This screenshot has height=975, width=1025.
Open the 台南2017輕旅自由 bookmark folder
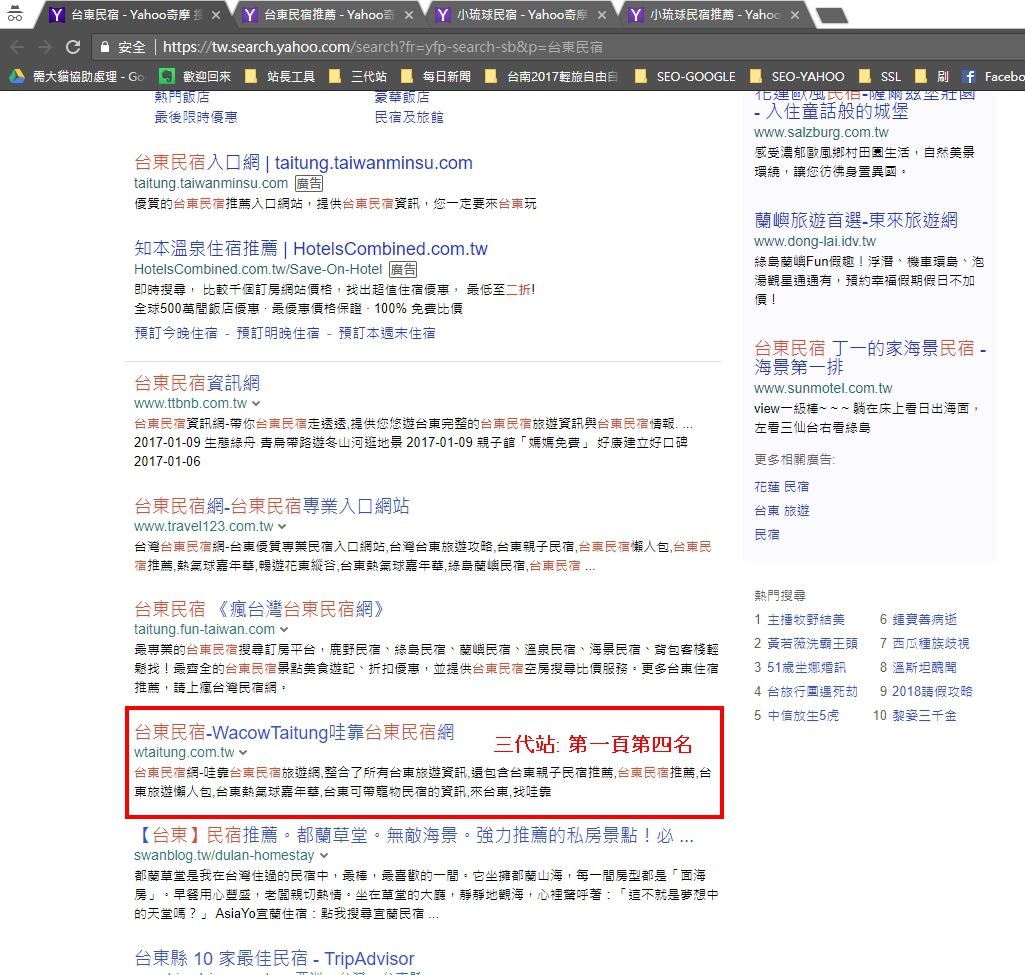pos(551,76)
